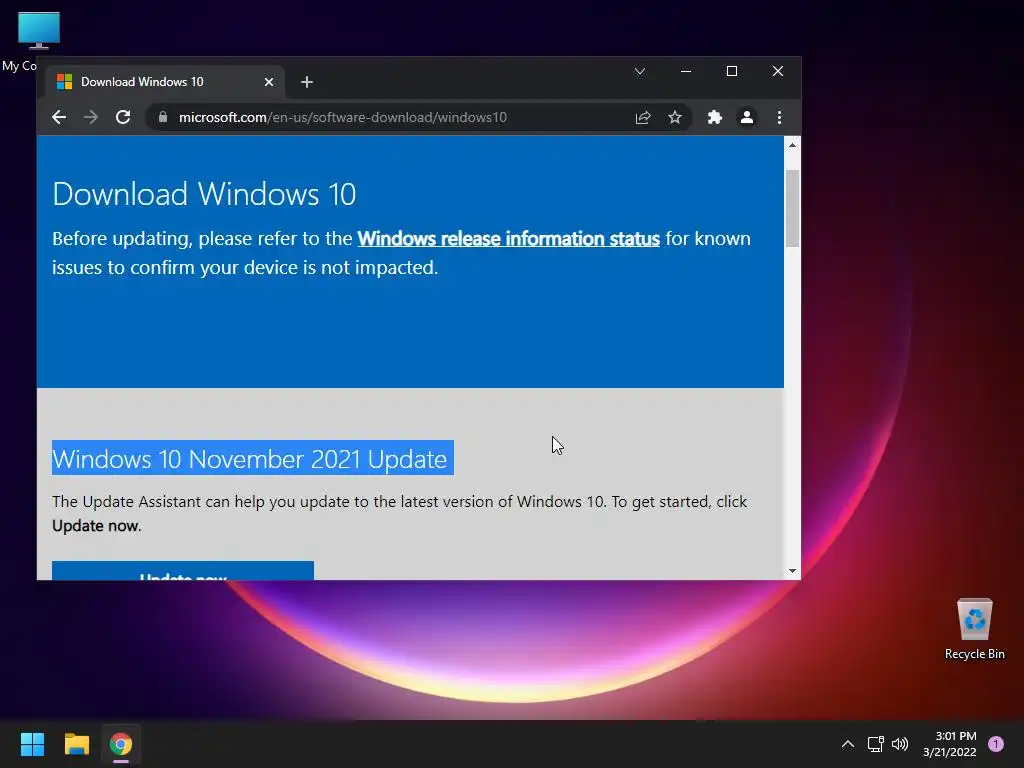Click the scrollbar up arrow
Image resolution: width=1024 pixels, height=768 pixels.
(x=792, y=145)
